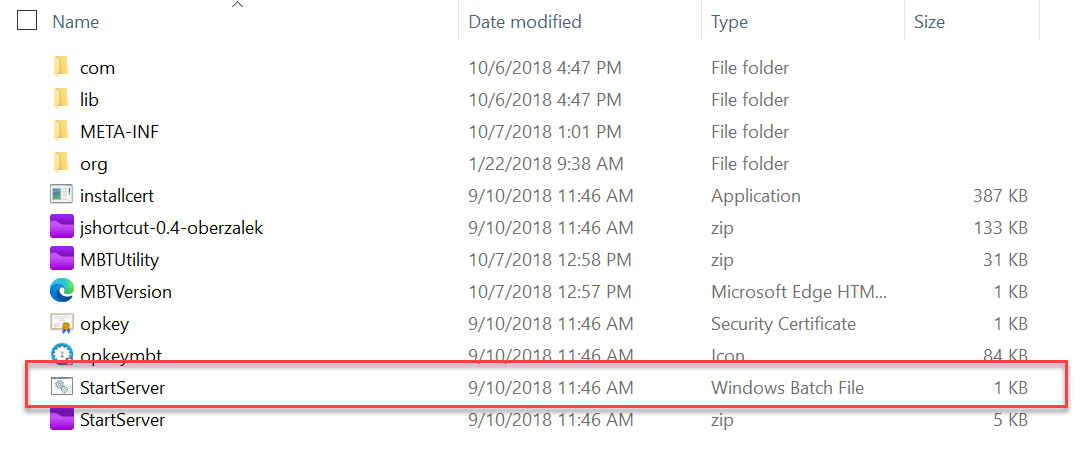Viewport: 1090px width, 475px height.
Task: Sort files by Name column
Action: click(76, 22)
